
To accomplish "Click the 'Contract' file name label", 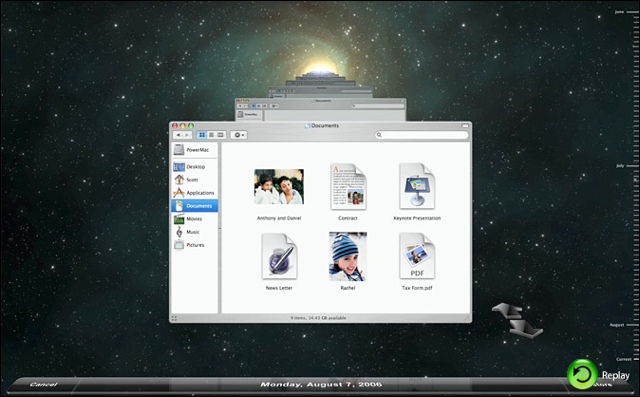I will tap(348, 218).
